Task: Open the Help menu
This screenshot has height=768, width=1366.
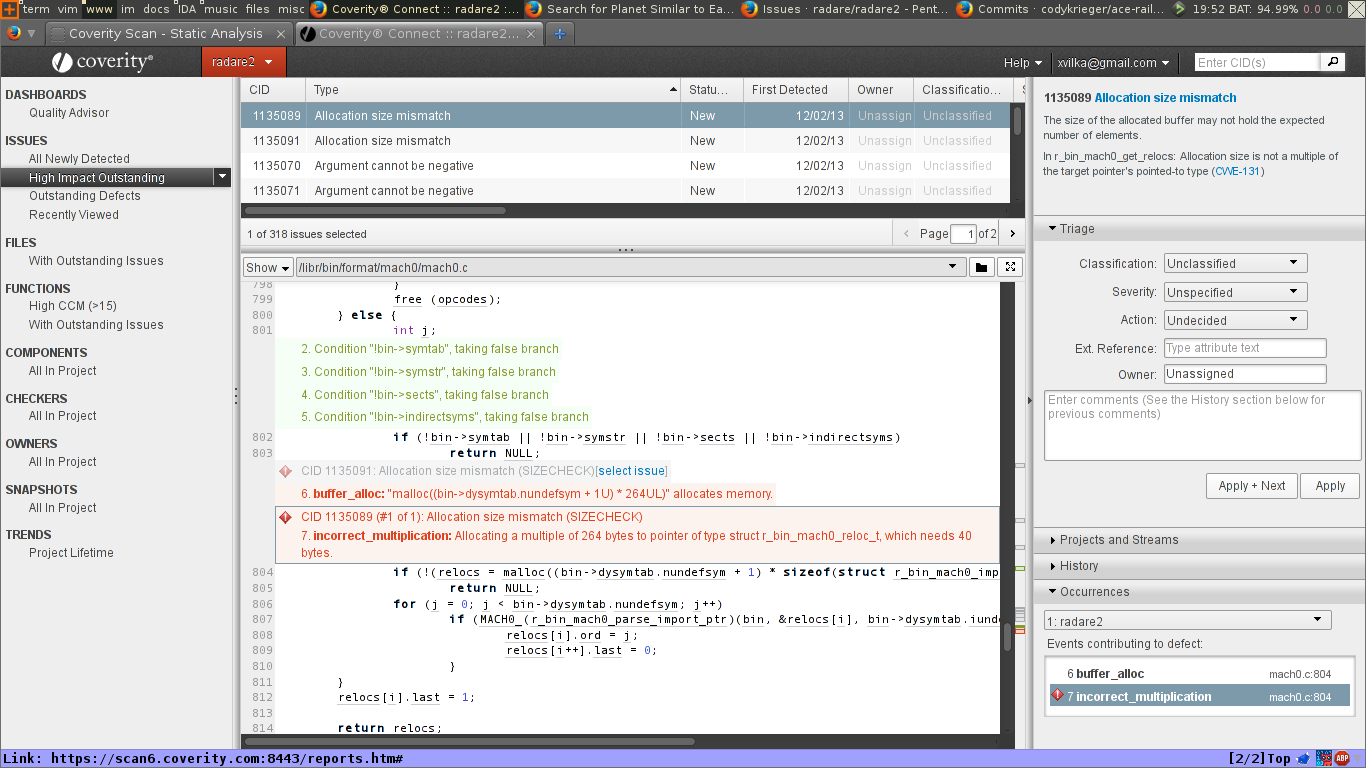Action: (1022, 61)
